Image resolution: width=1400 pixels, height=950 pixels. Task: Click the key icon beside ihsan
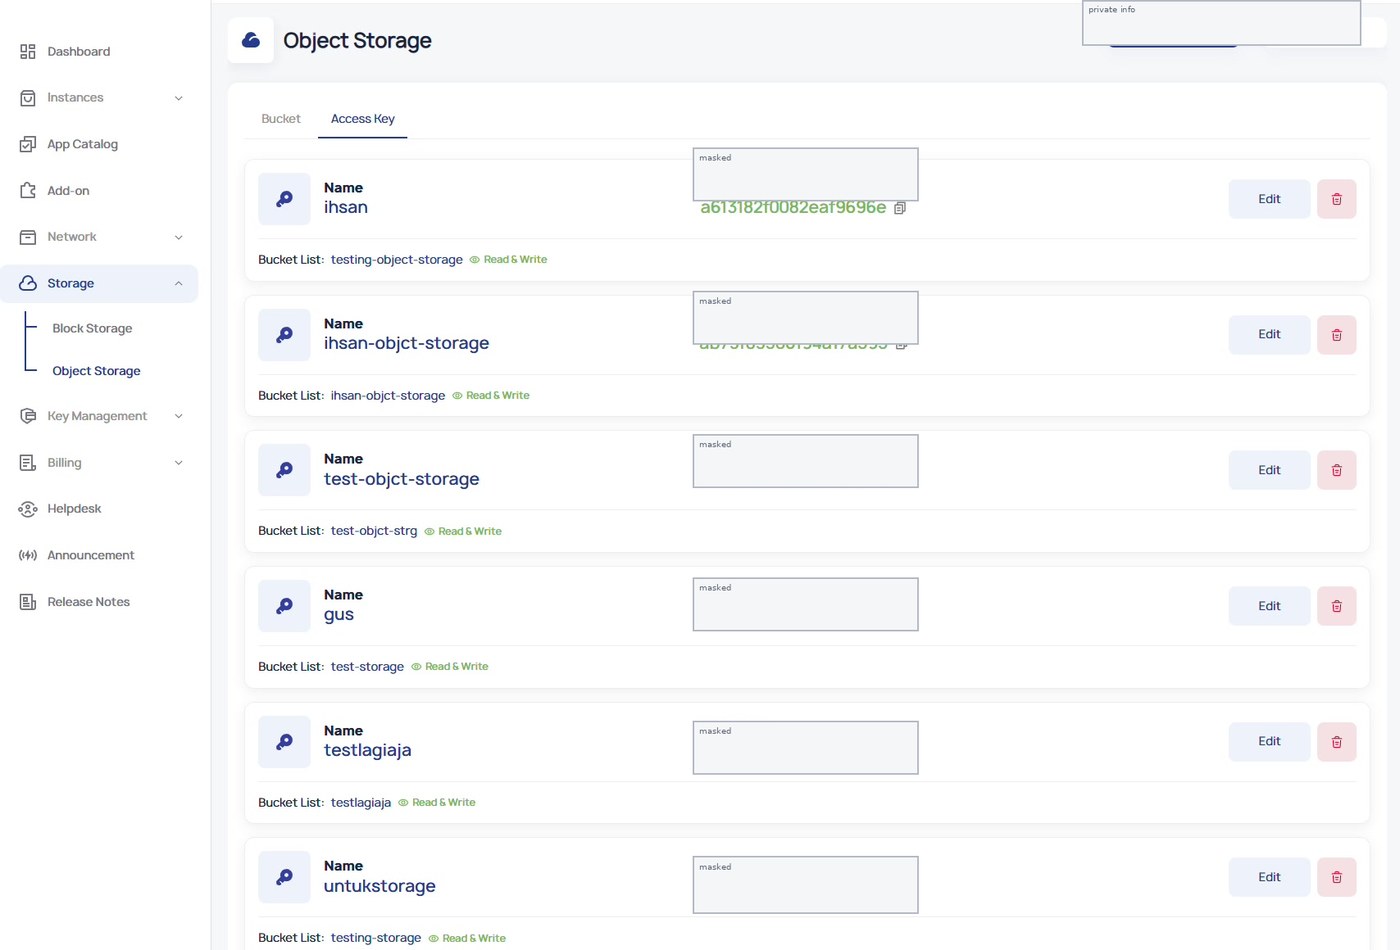pos(284,199)
